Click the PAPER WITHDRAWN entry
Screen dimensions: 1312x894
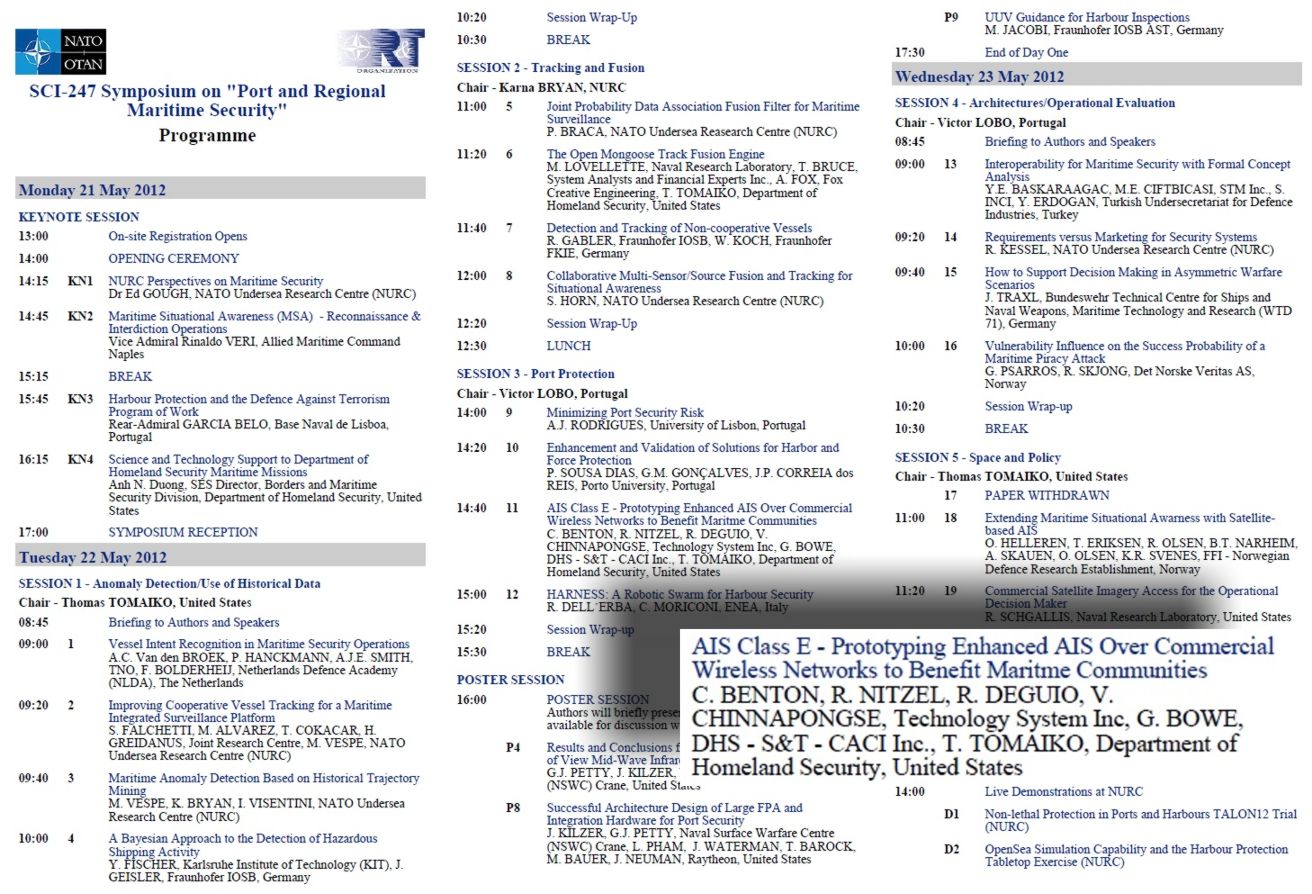click(1047, 496)
